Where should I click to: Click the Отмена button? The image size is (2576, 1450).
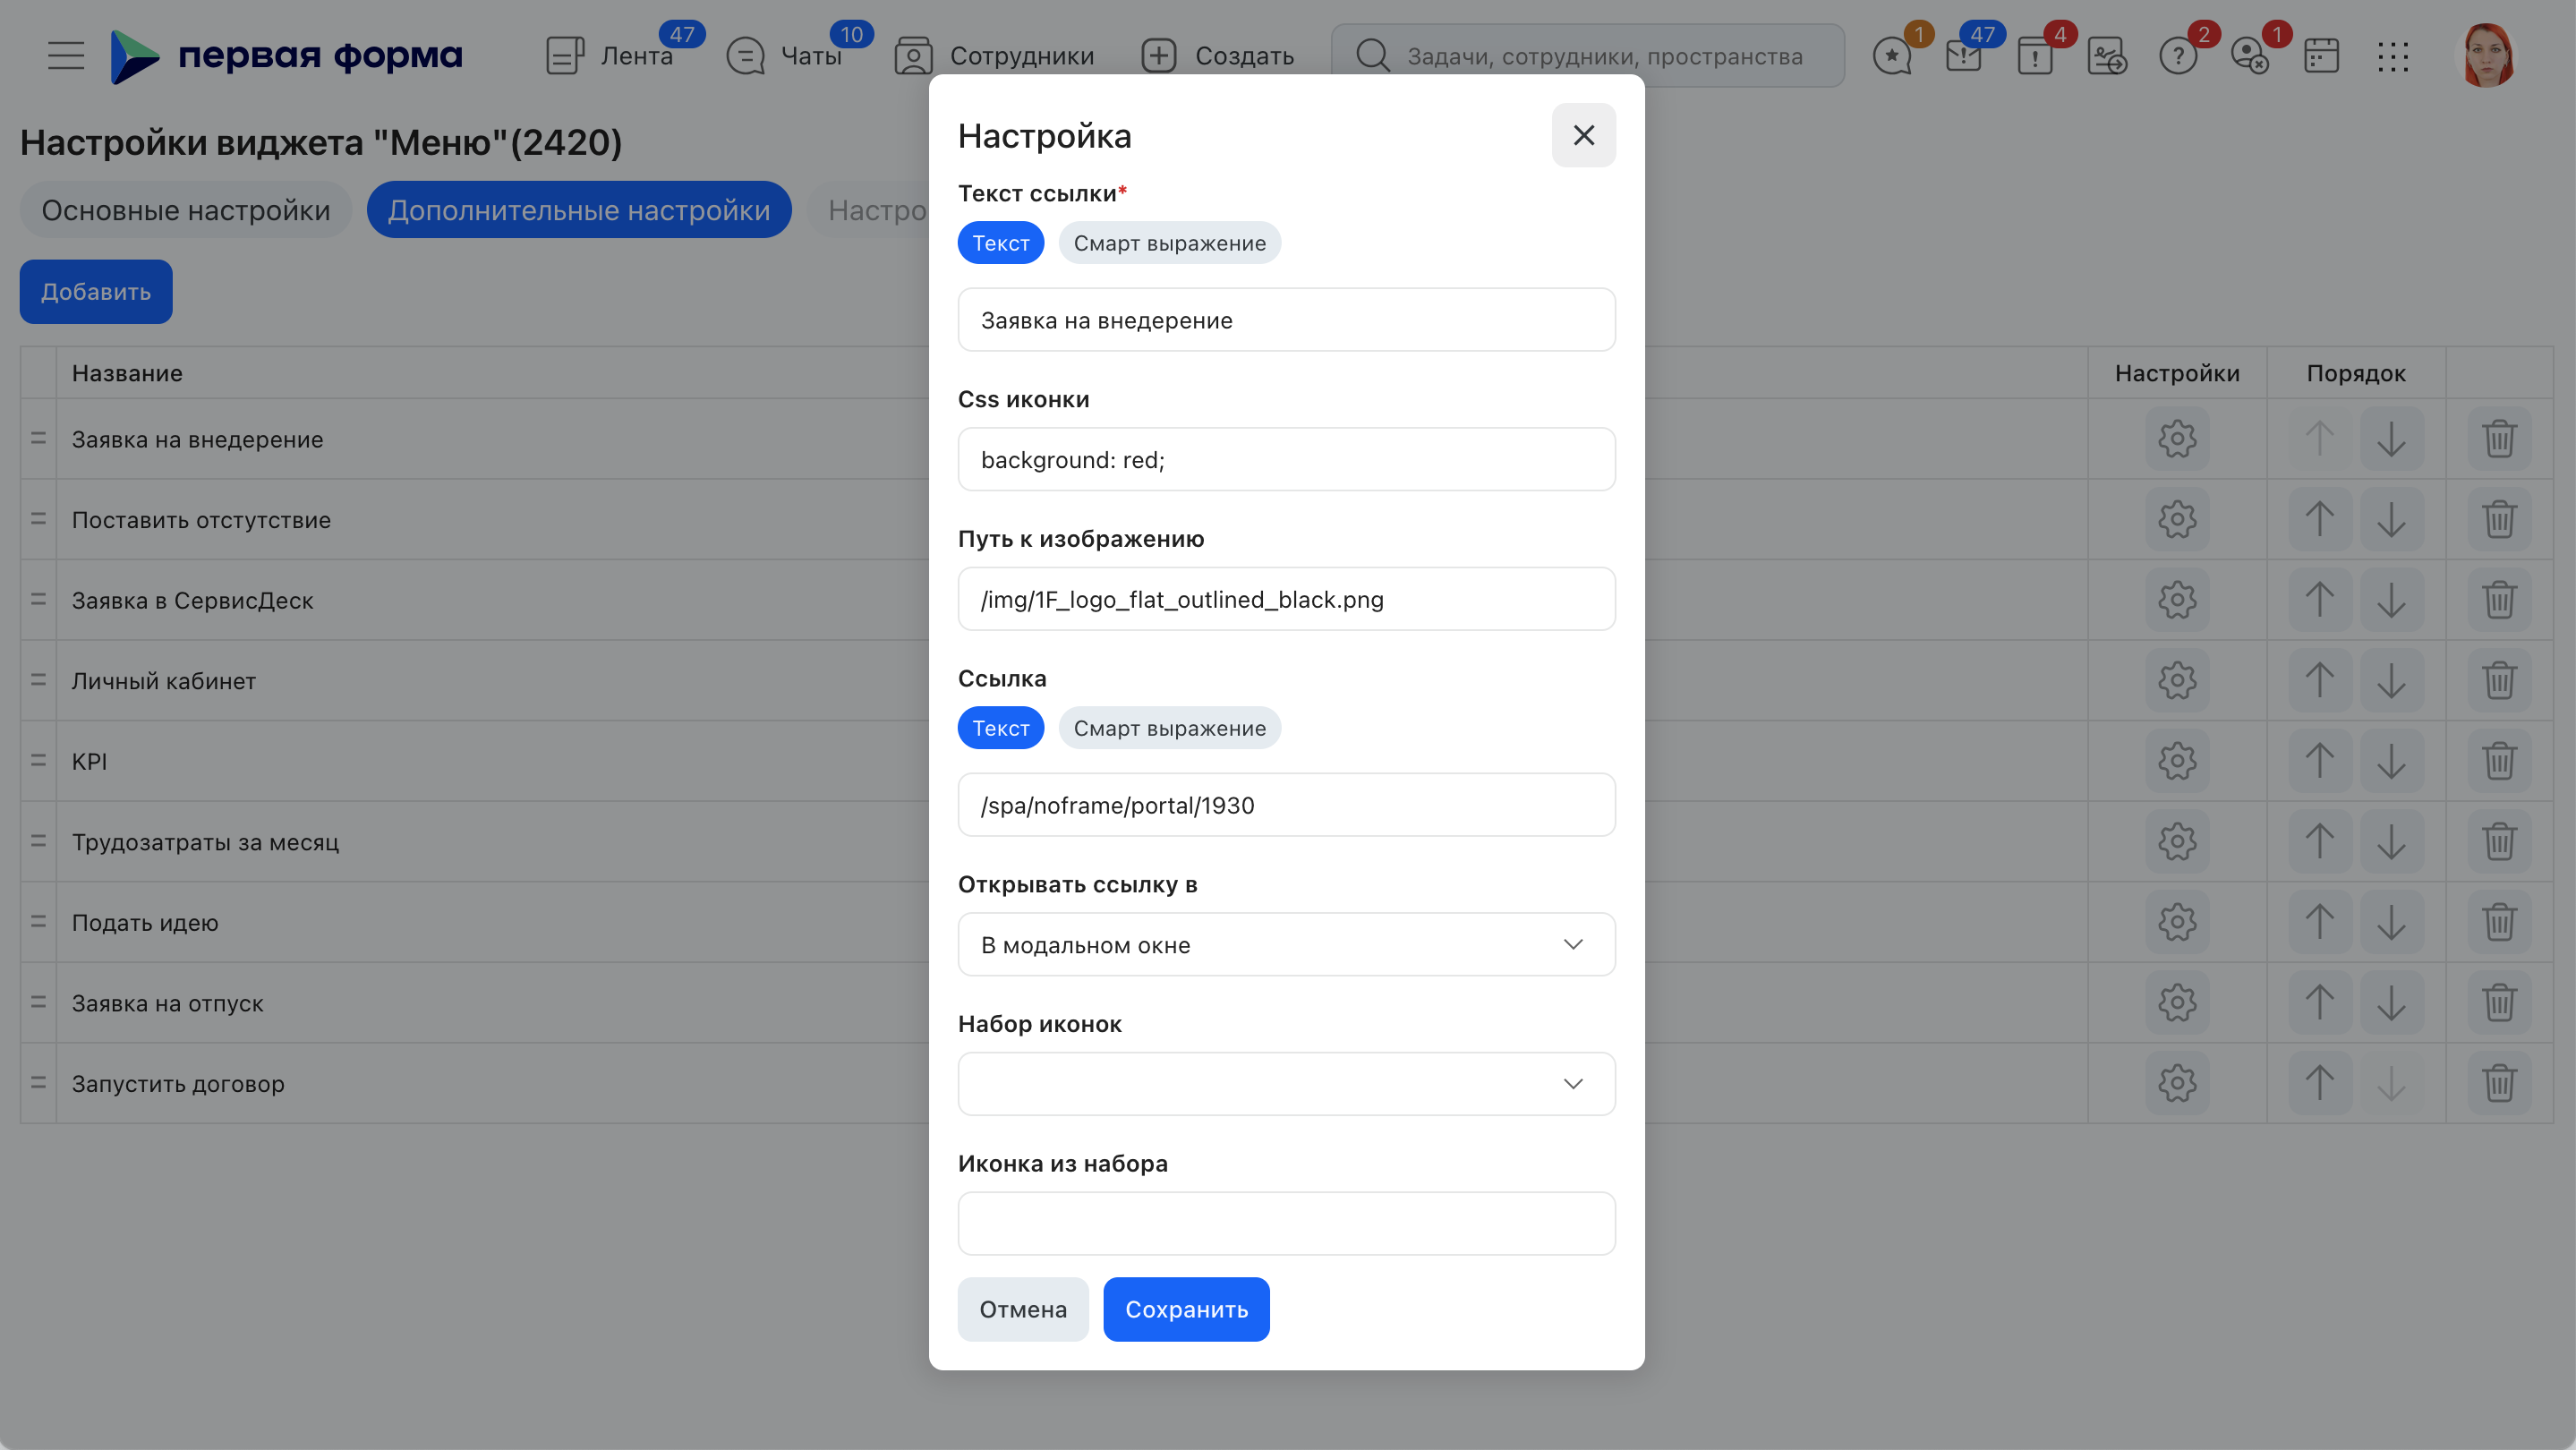coord(1023,1309)
